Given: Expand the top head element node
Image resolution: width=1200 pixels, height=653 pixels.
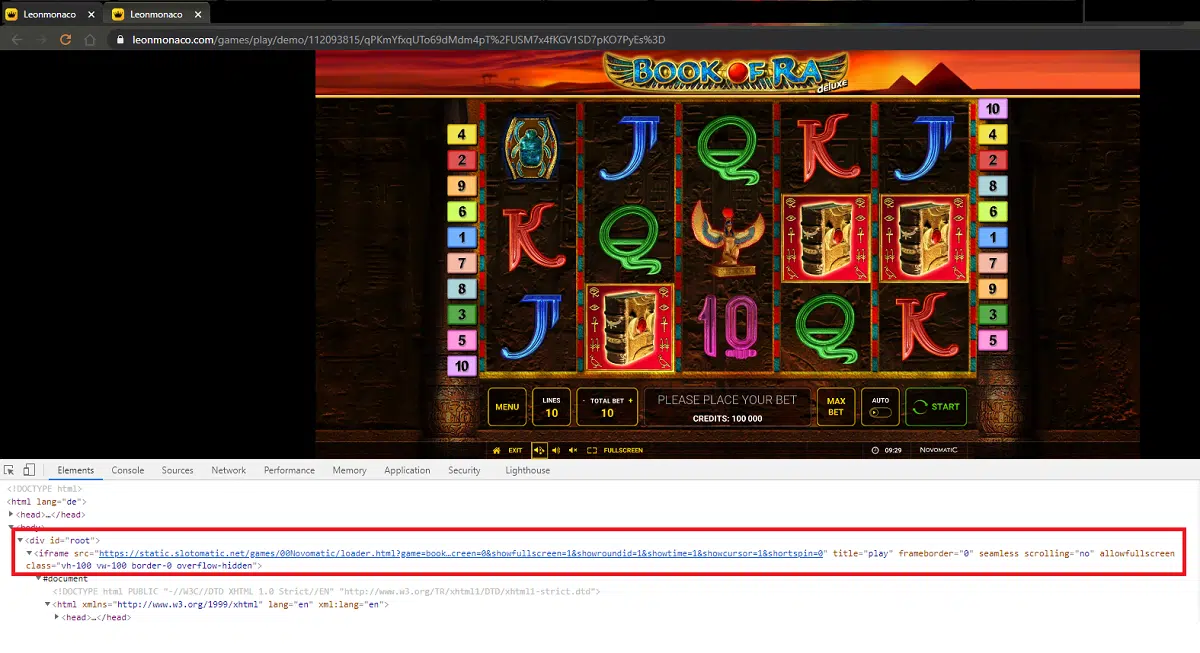Looking at the screenshot, I should (11, 514).
